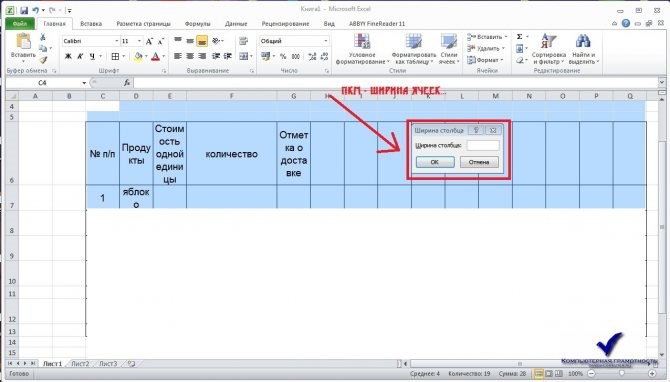Click the Ширина столбца input field
The height and width of the screenshot is (382, 670).
[x=483, y=146]
